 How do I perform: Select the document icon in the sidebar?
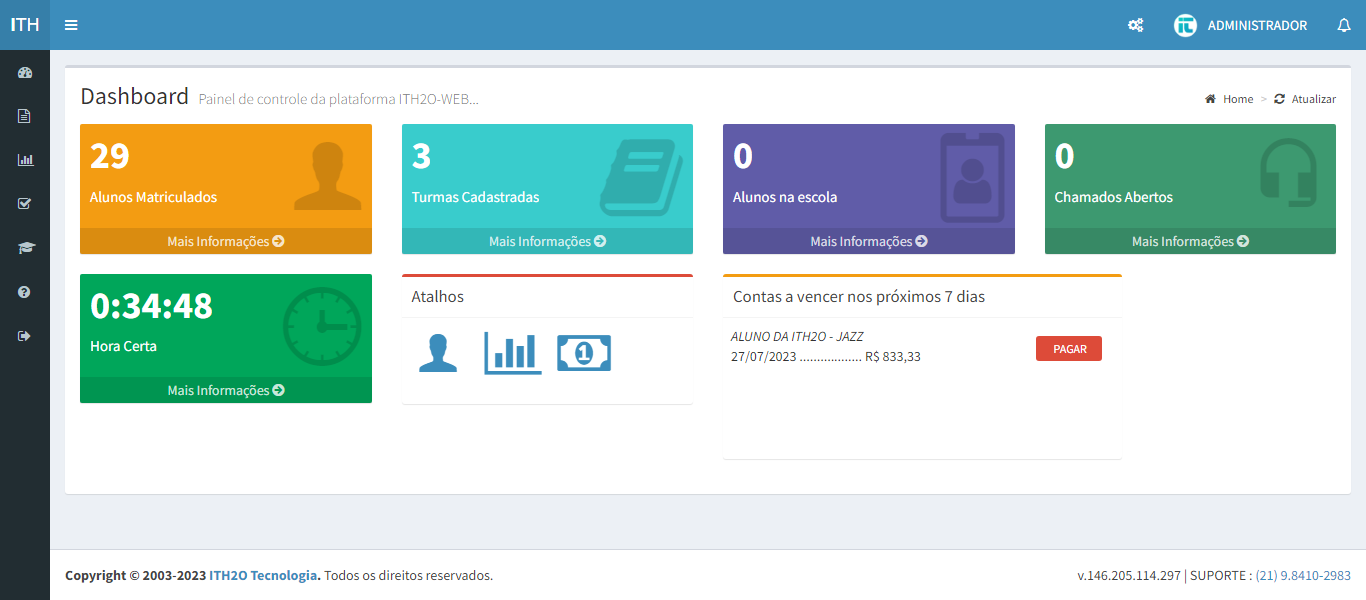25,115
